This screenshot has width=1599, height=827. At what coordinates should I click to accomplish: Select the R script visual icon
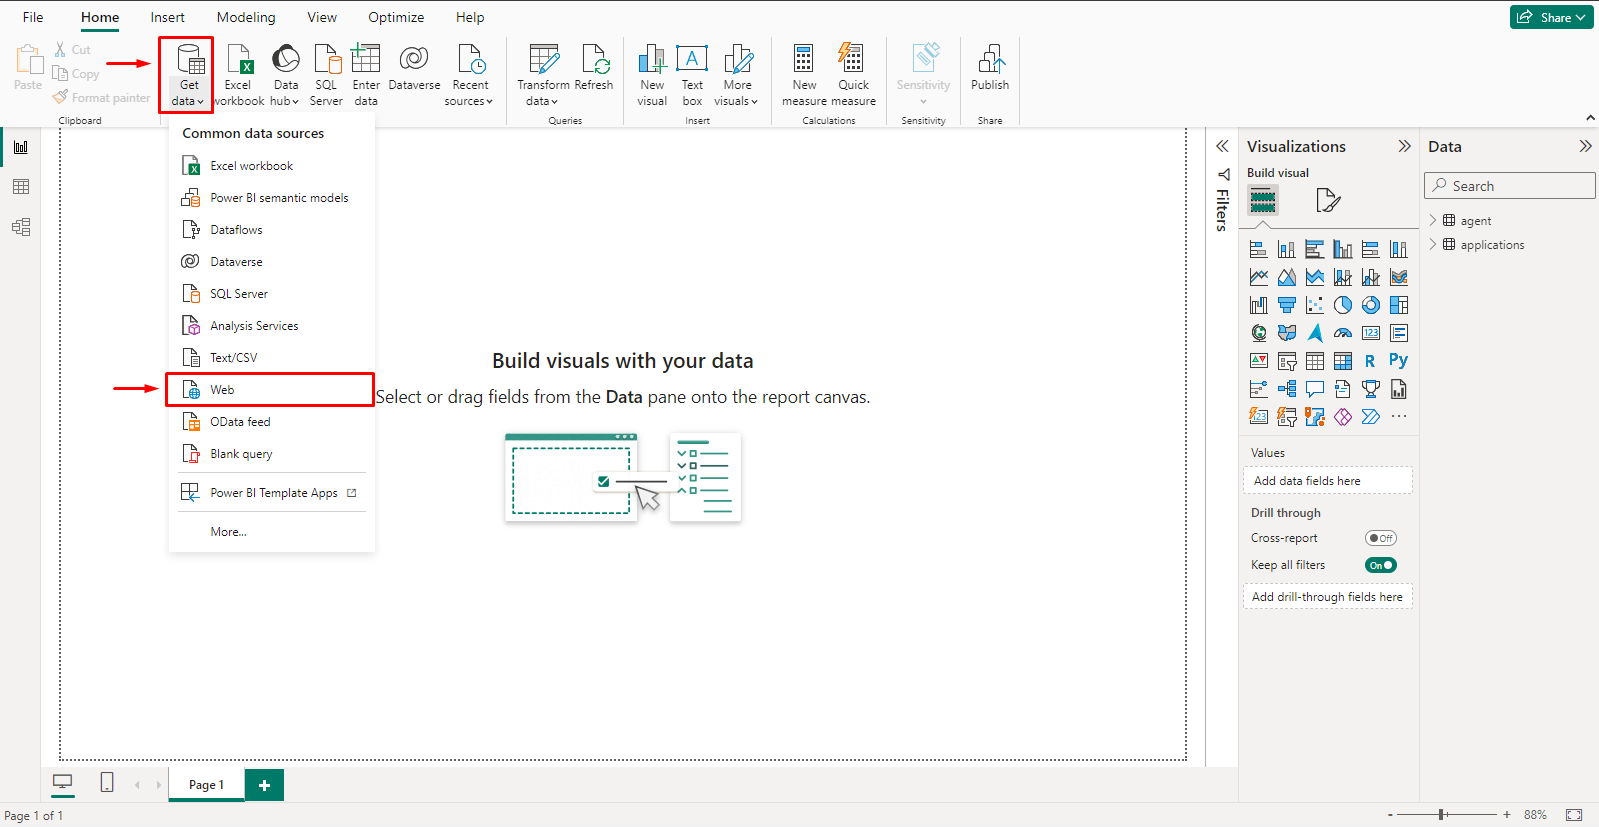coord(1370,361)
